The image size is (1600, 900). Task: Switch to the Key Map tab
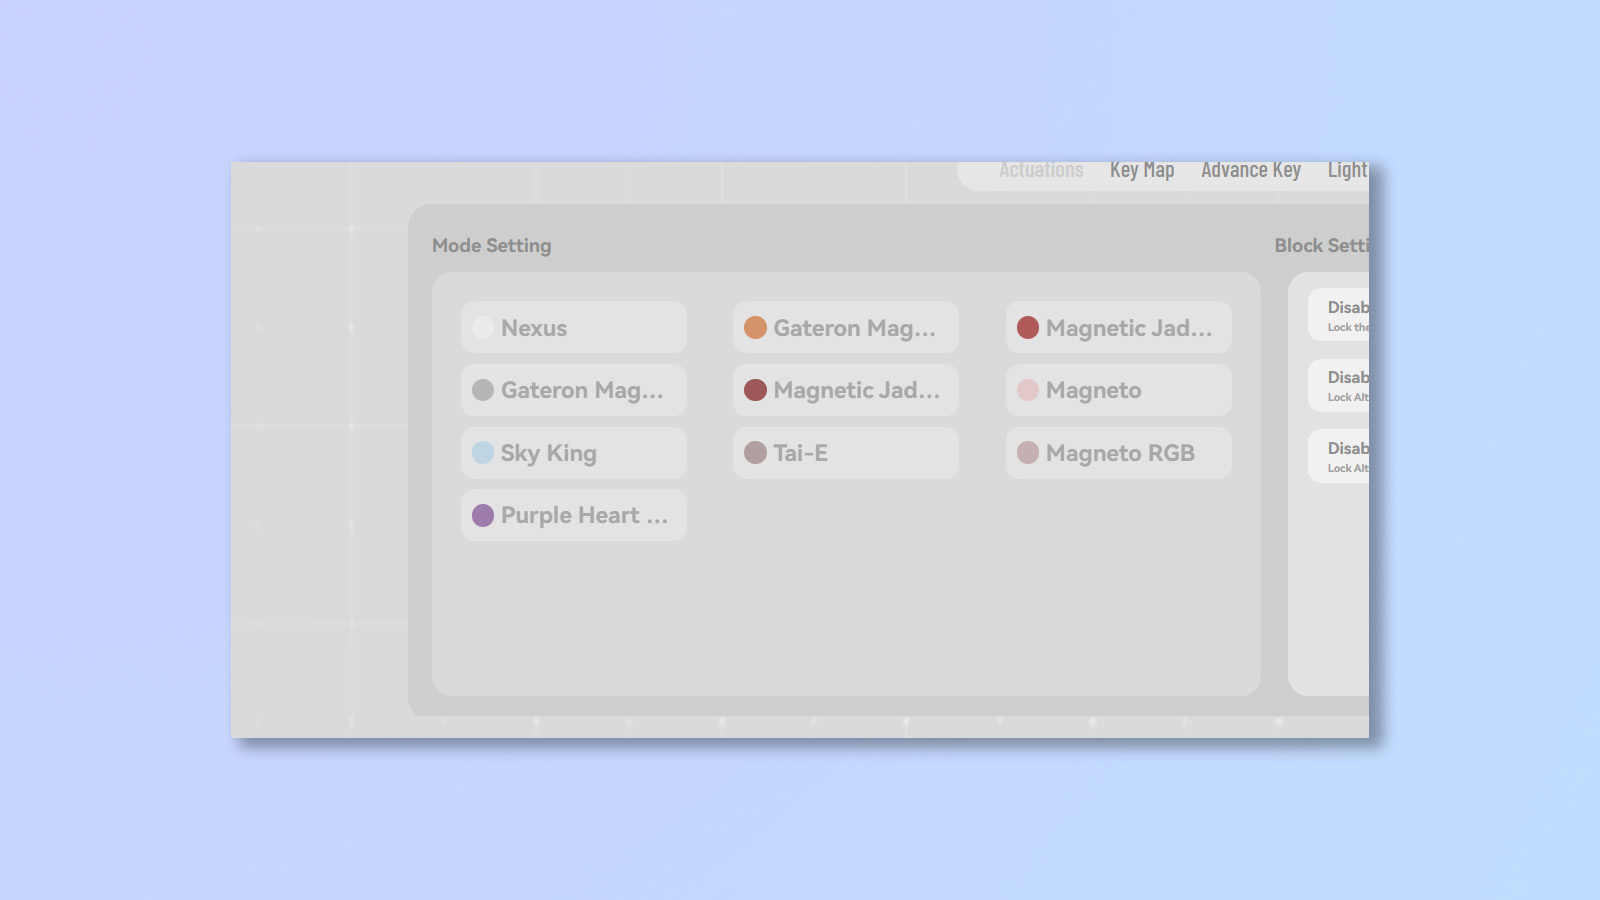1142,169
